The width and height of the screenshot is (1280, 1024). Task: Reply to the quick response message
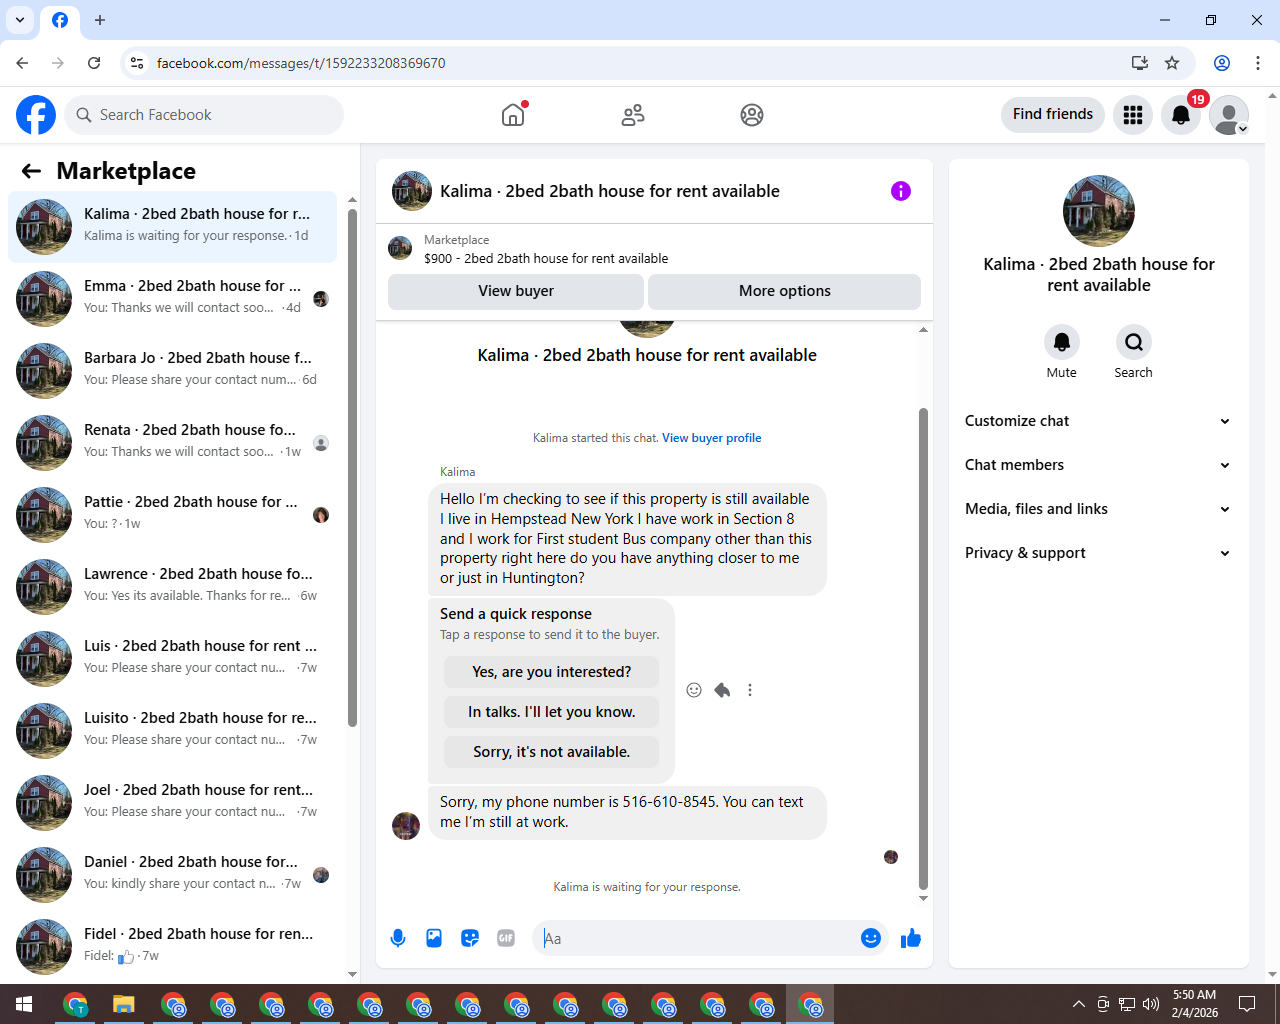[722, 690]
